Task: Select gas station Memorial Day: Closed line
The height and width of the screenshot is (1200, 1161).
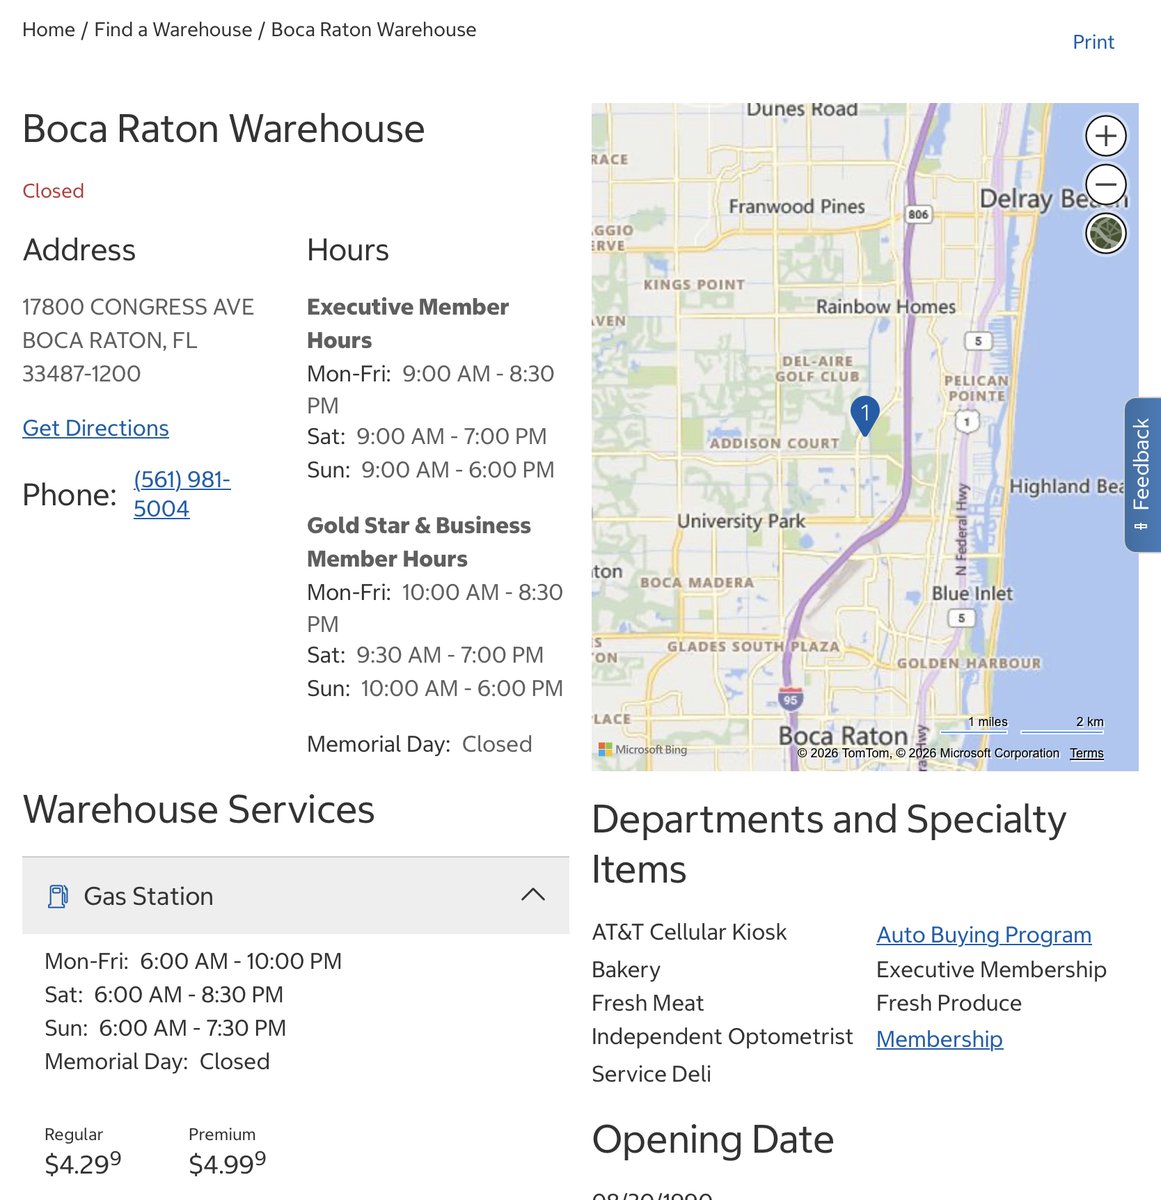Action: click(x=157, y=1061)
